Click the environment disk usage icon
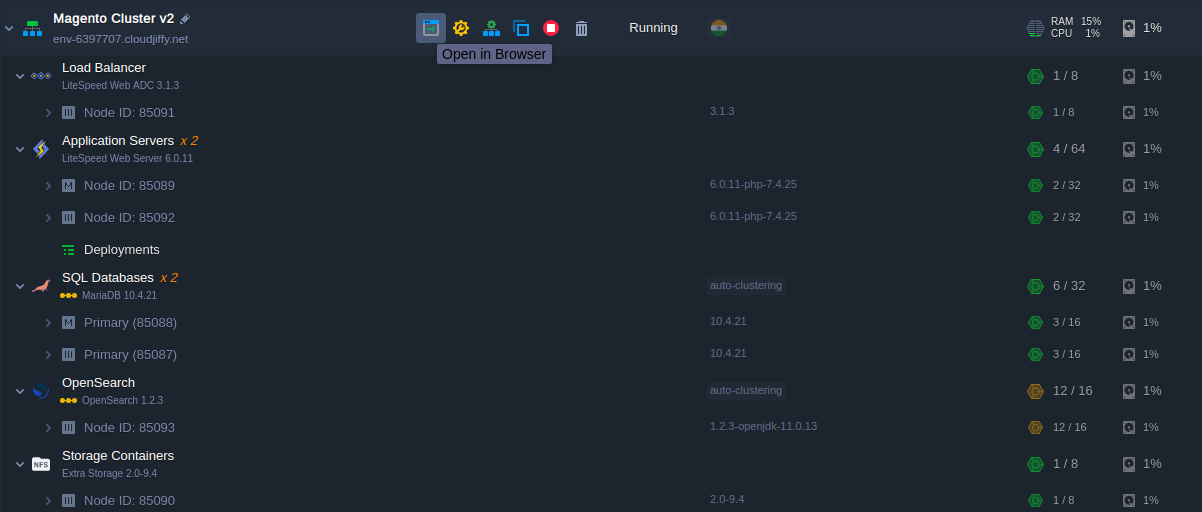 coord(1129,28)
